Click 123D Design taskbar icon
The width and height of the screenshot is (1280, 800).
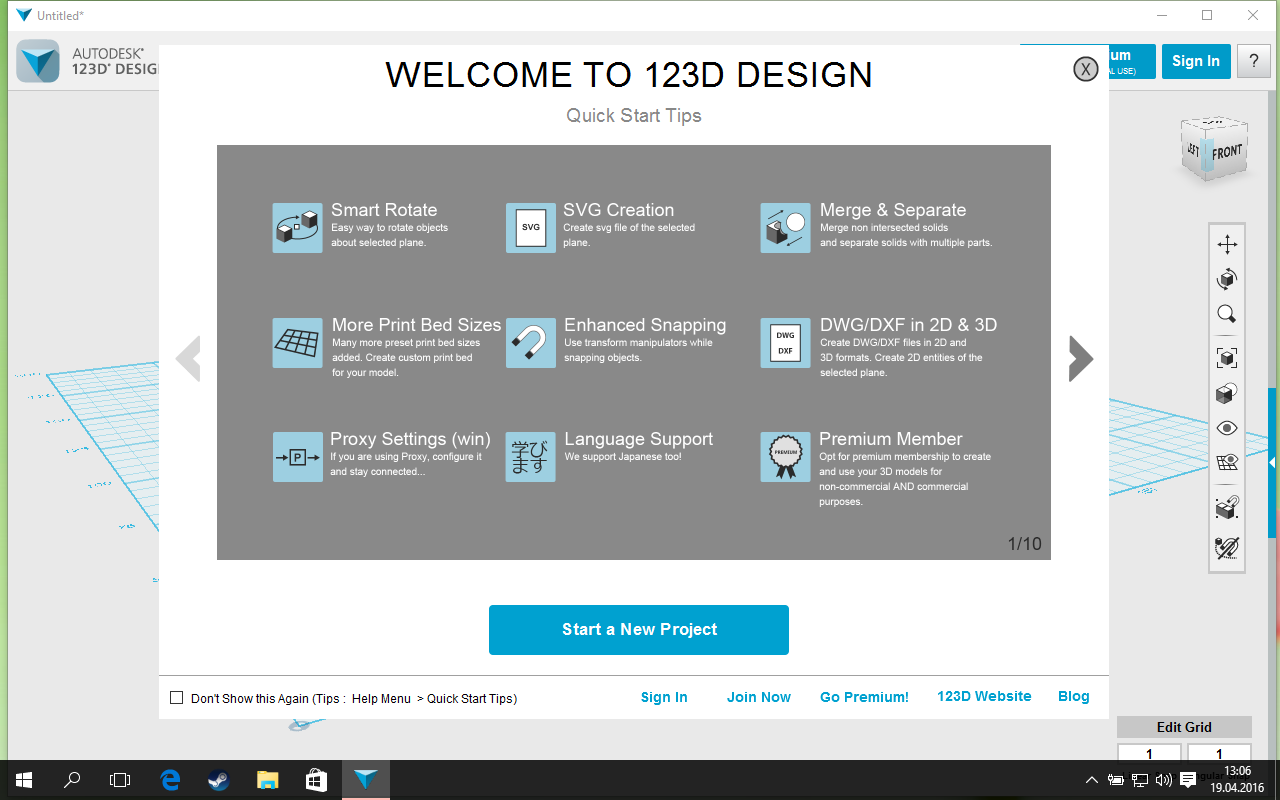[365, 780]
